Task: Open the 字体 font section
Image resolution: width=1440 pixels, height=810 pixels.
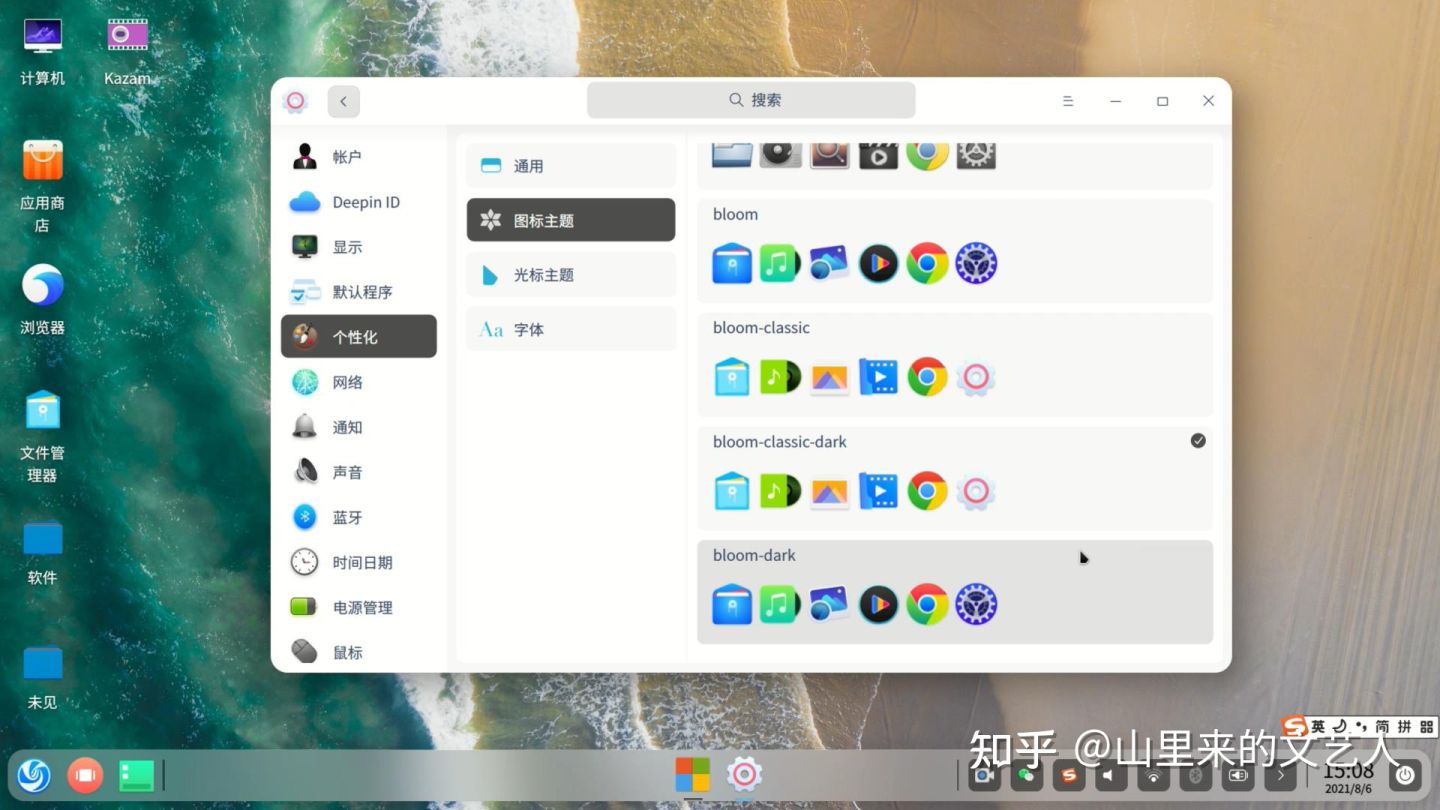Action: click(571, 329)
